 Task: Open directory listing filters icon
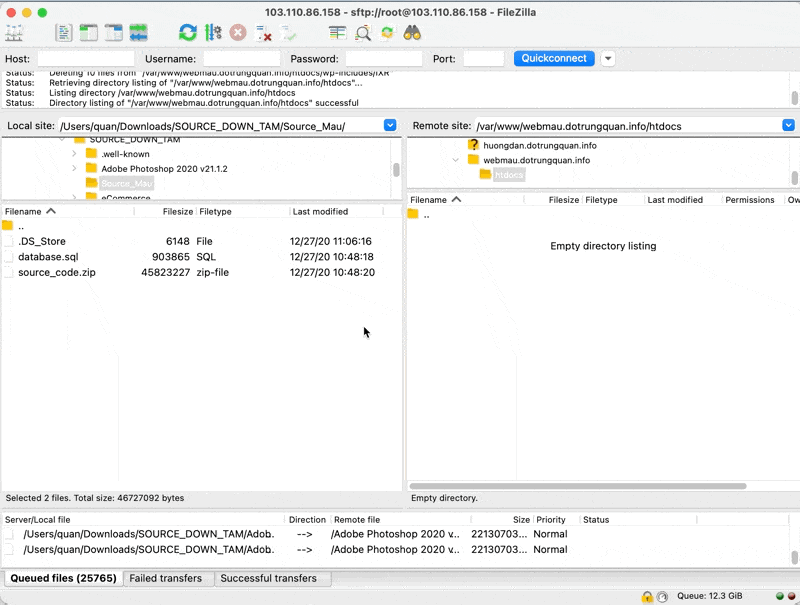pos(337,33)
